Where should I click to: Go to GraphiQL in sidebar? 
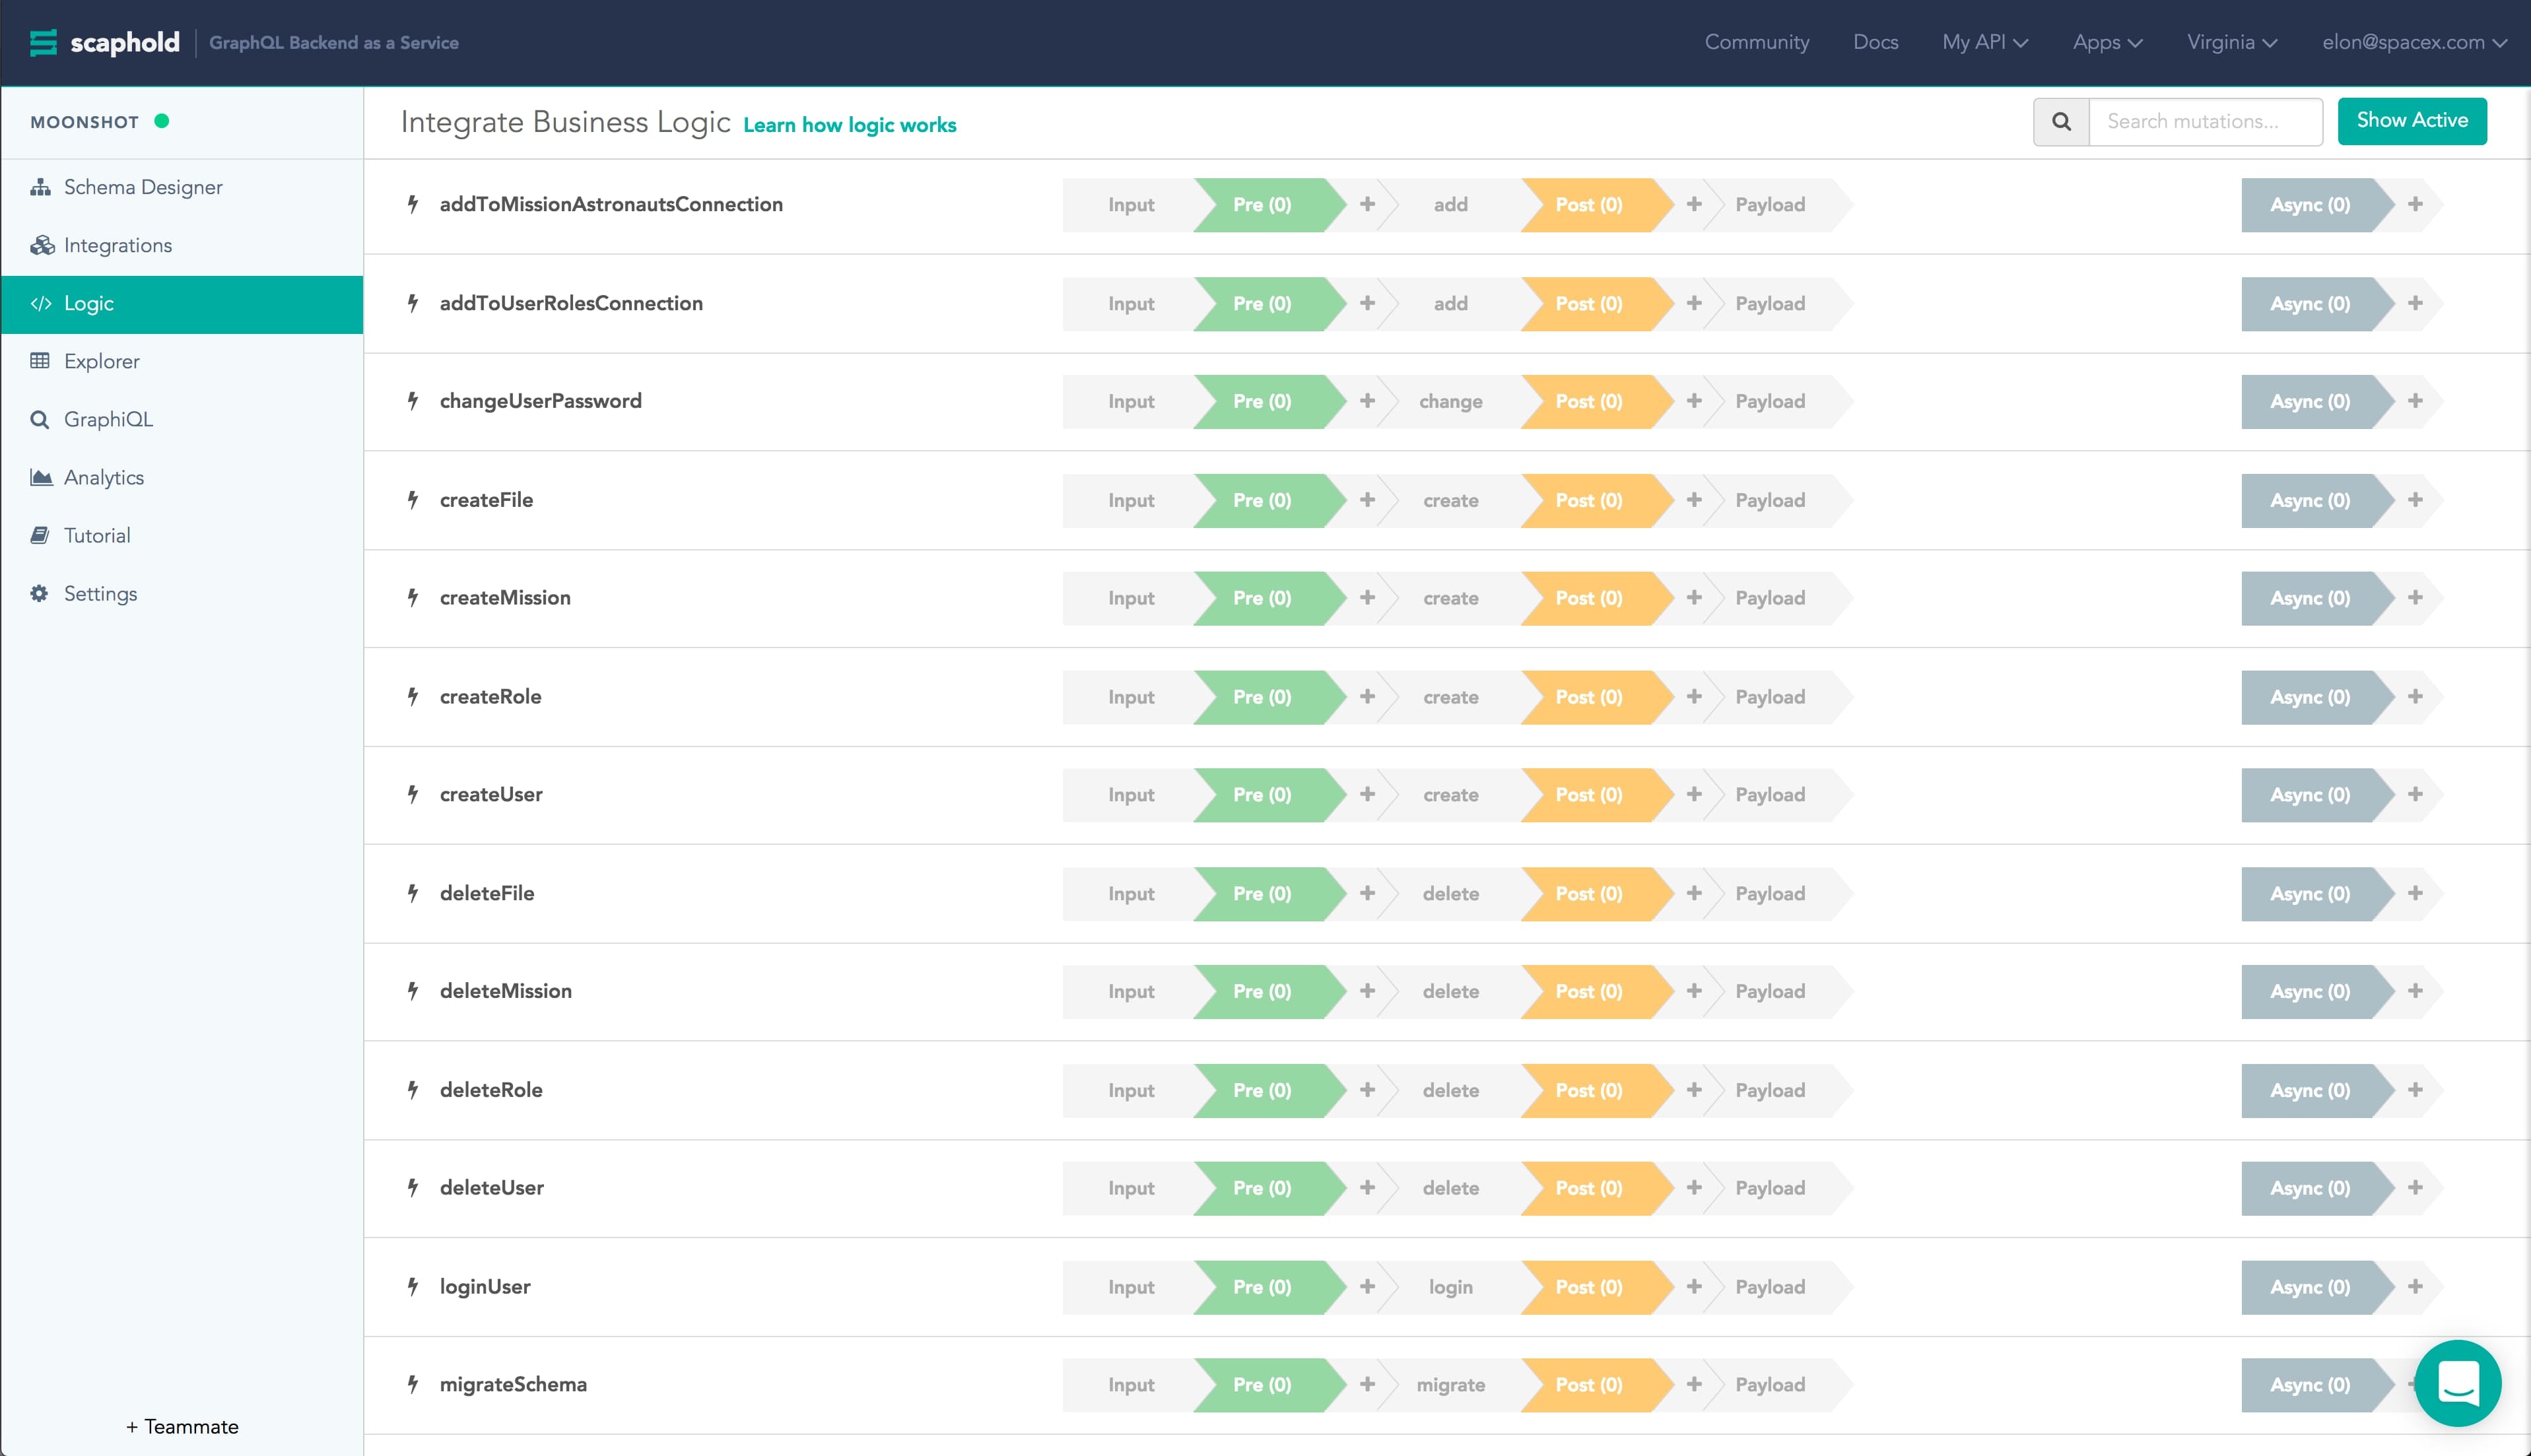pyautogui.click(x=108, y=419)
